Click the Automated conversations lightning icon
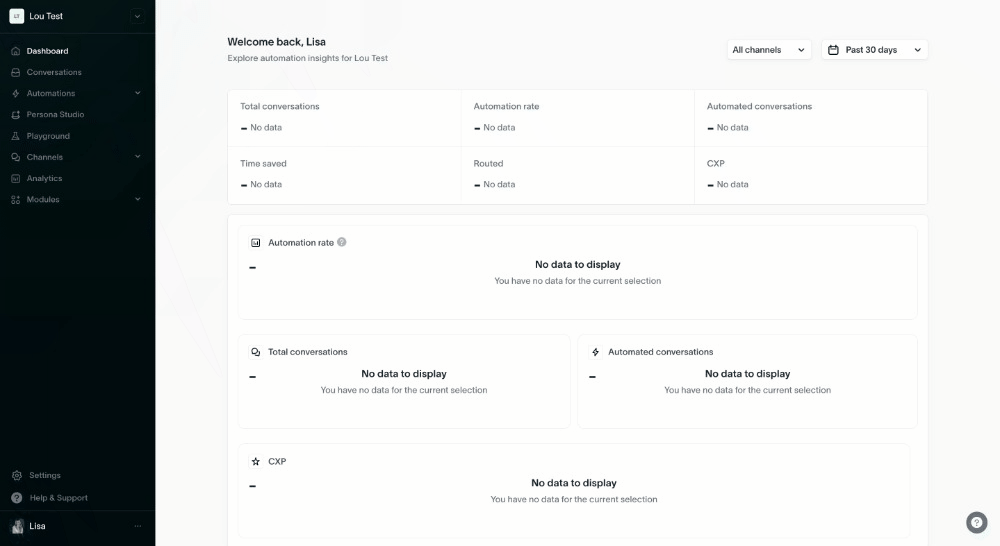 (596, 352)
